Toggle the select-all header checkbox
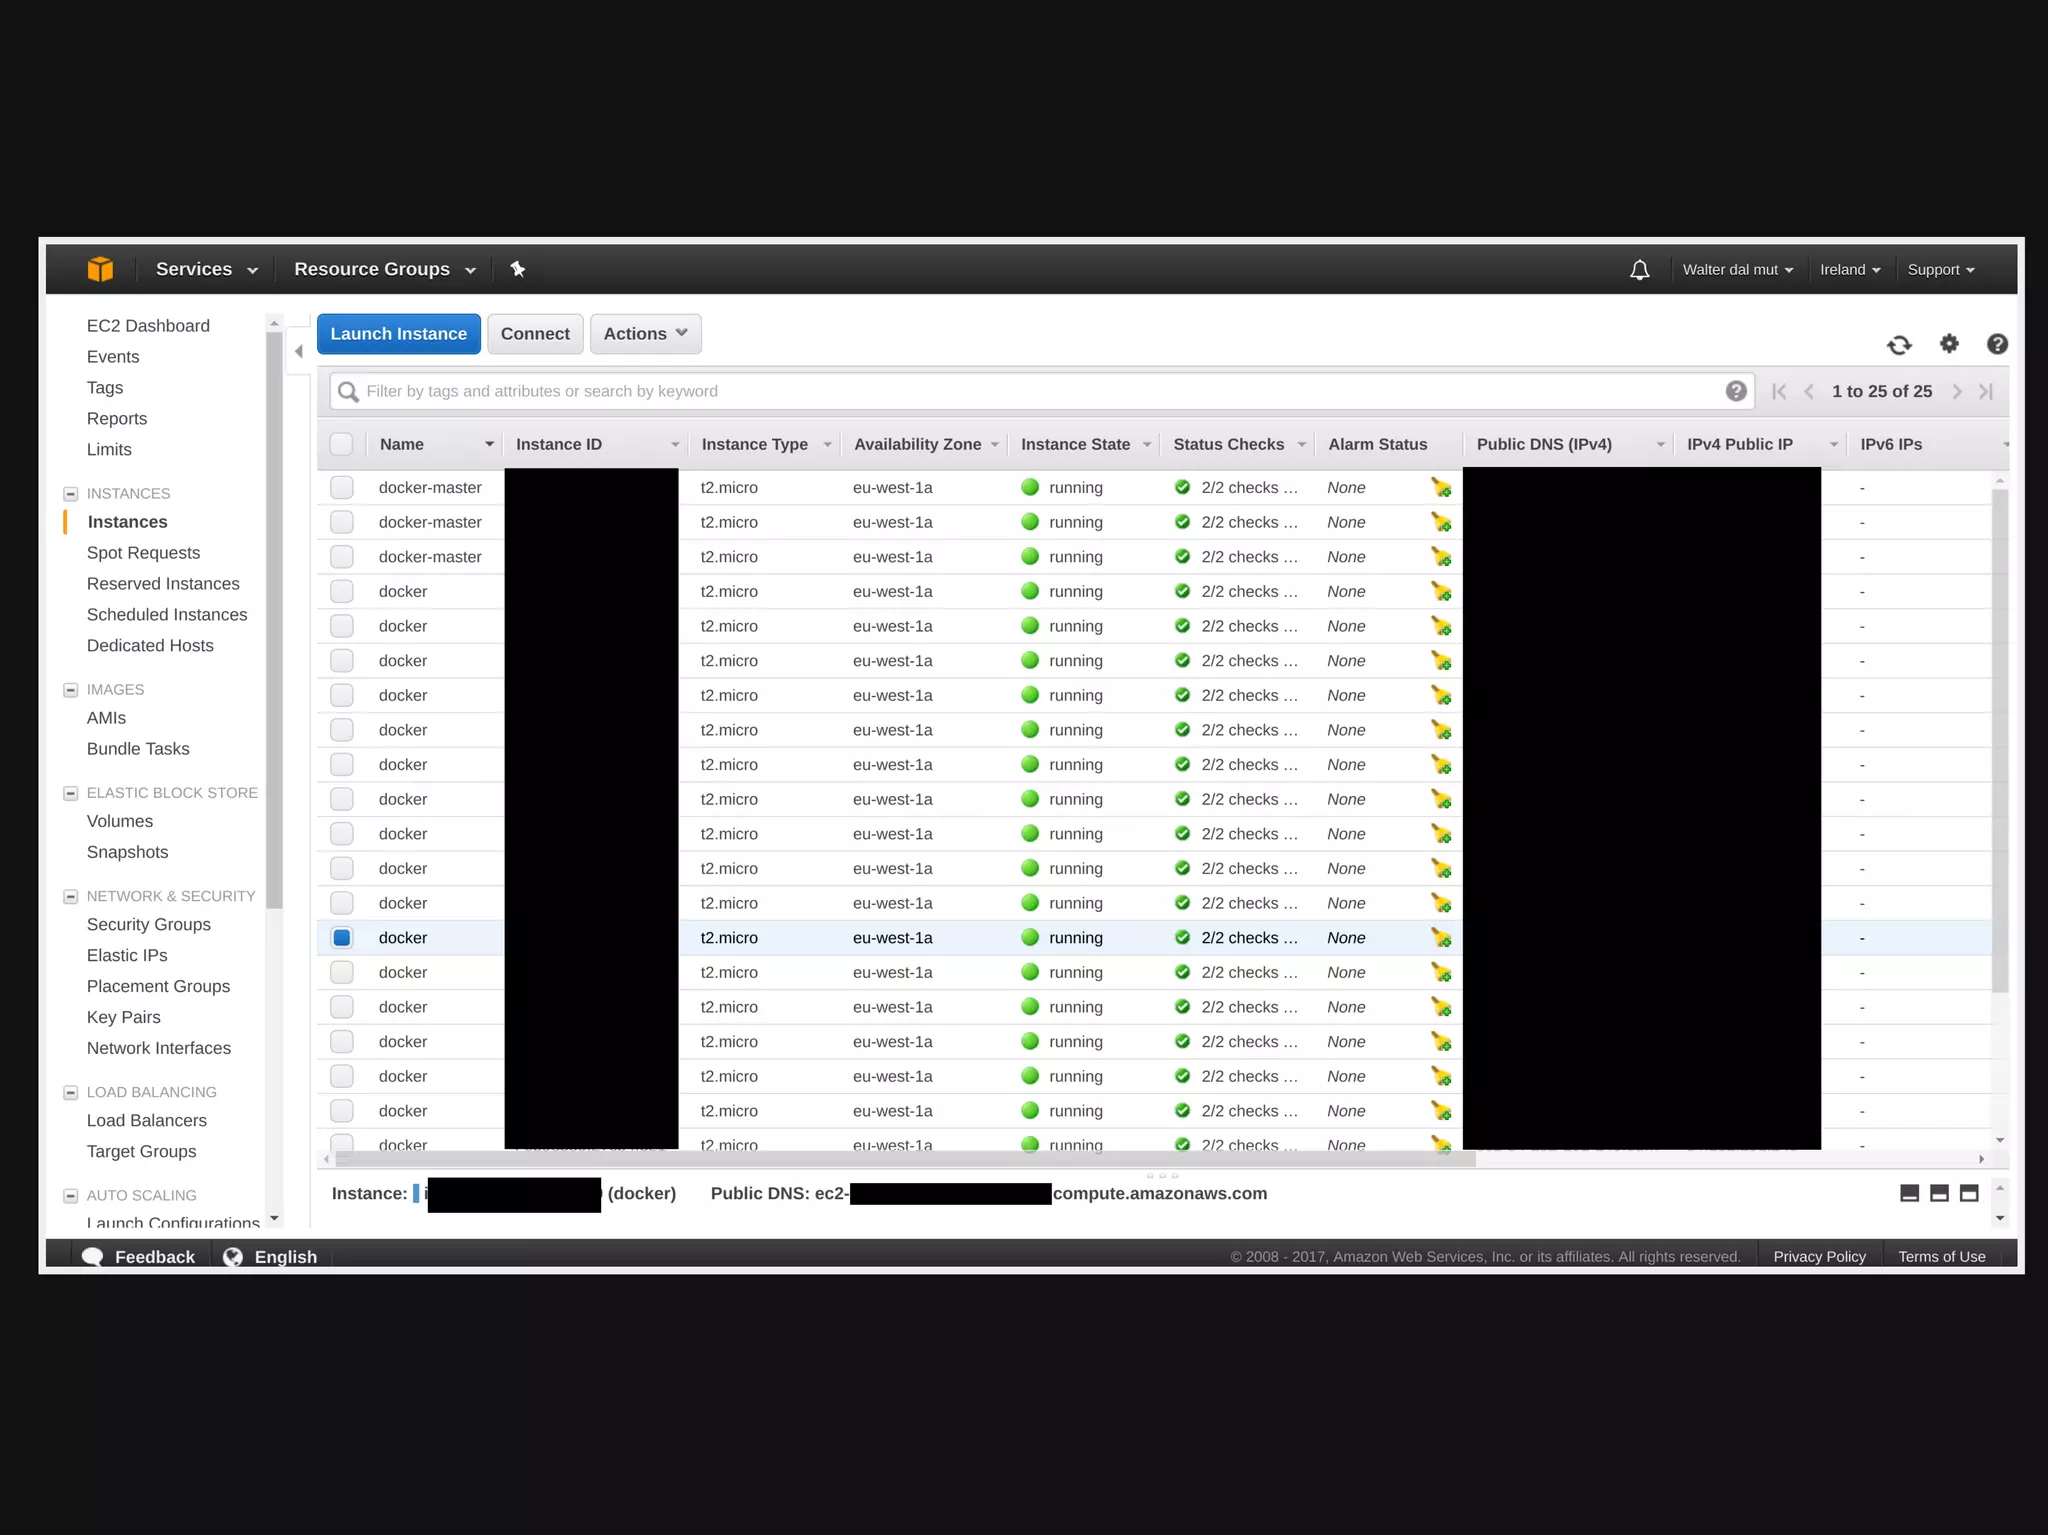Screen dimensions: 2048x1535 click(x=342, y=444)
